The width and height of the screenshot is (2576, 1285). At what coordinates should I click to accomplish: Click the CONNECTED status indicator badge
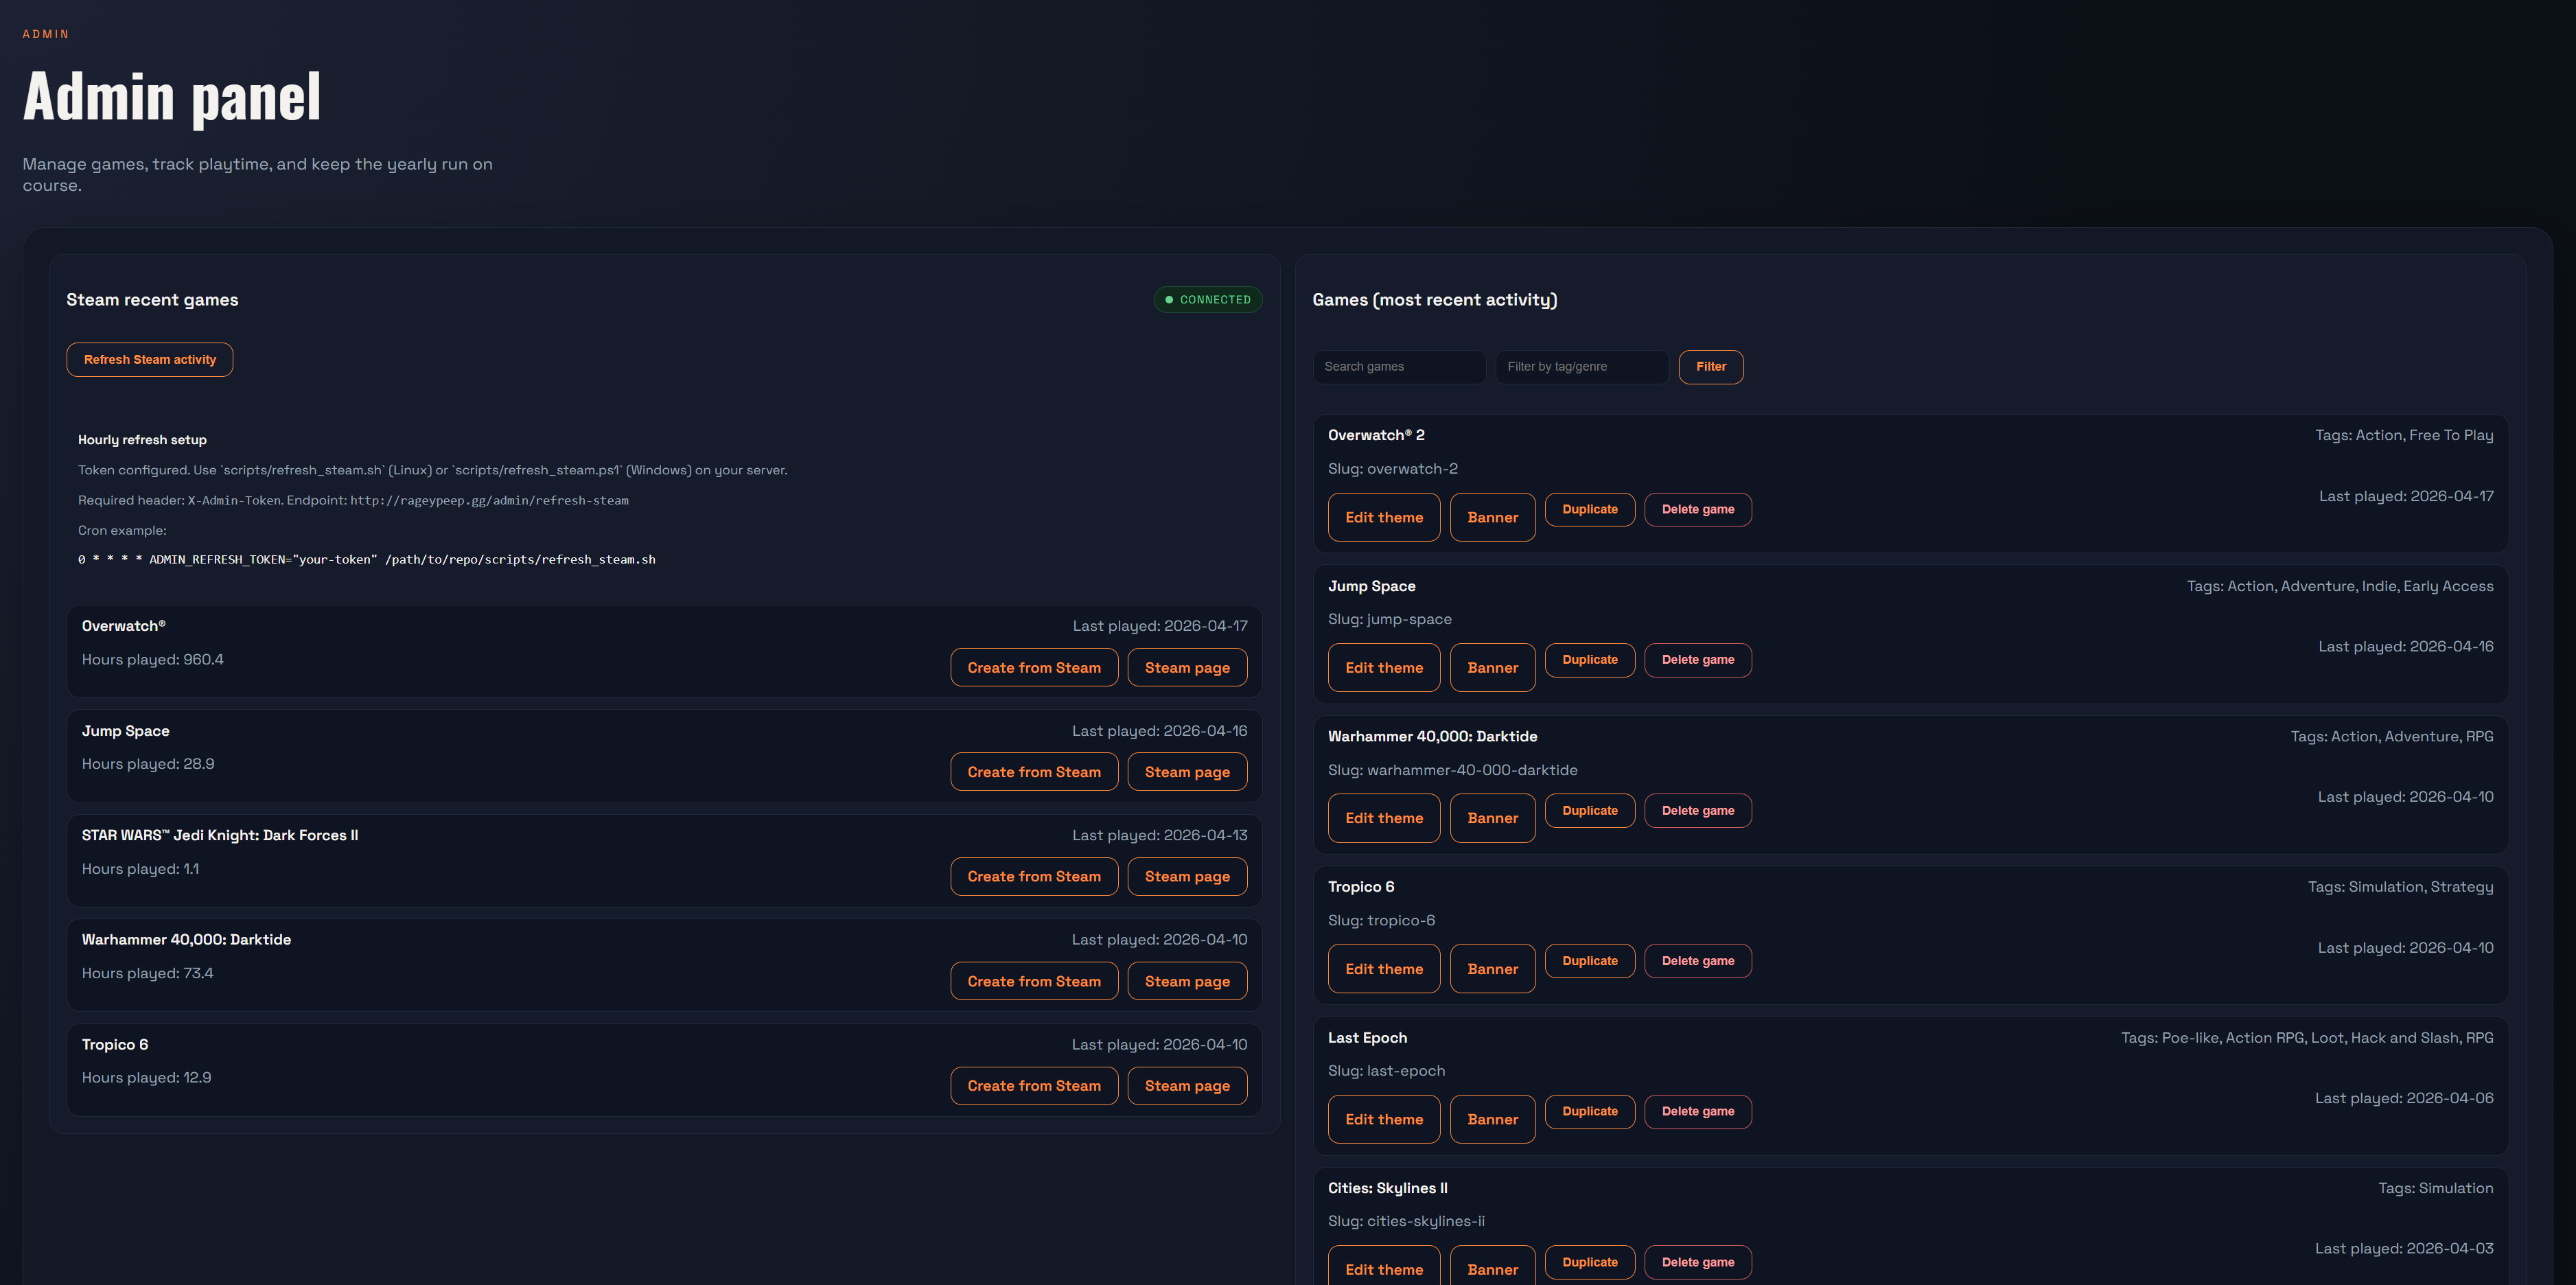pos(1207,299)
